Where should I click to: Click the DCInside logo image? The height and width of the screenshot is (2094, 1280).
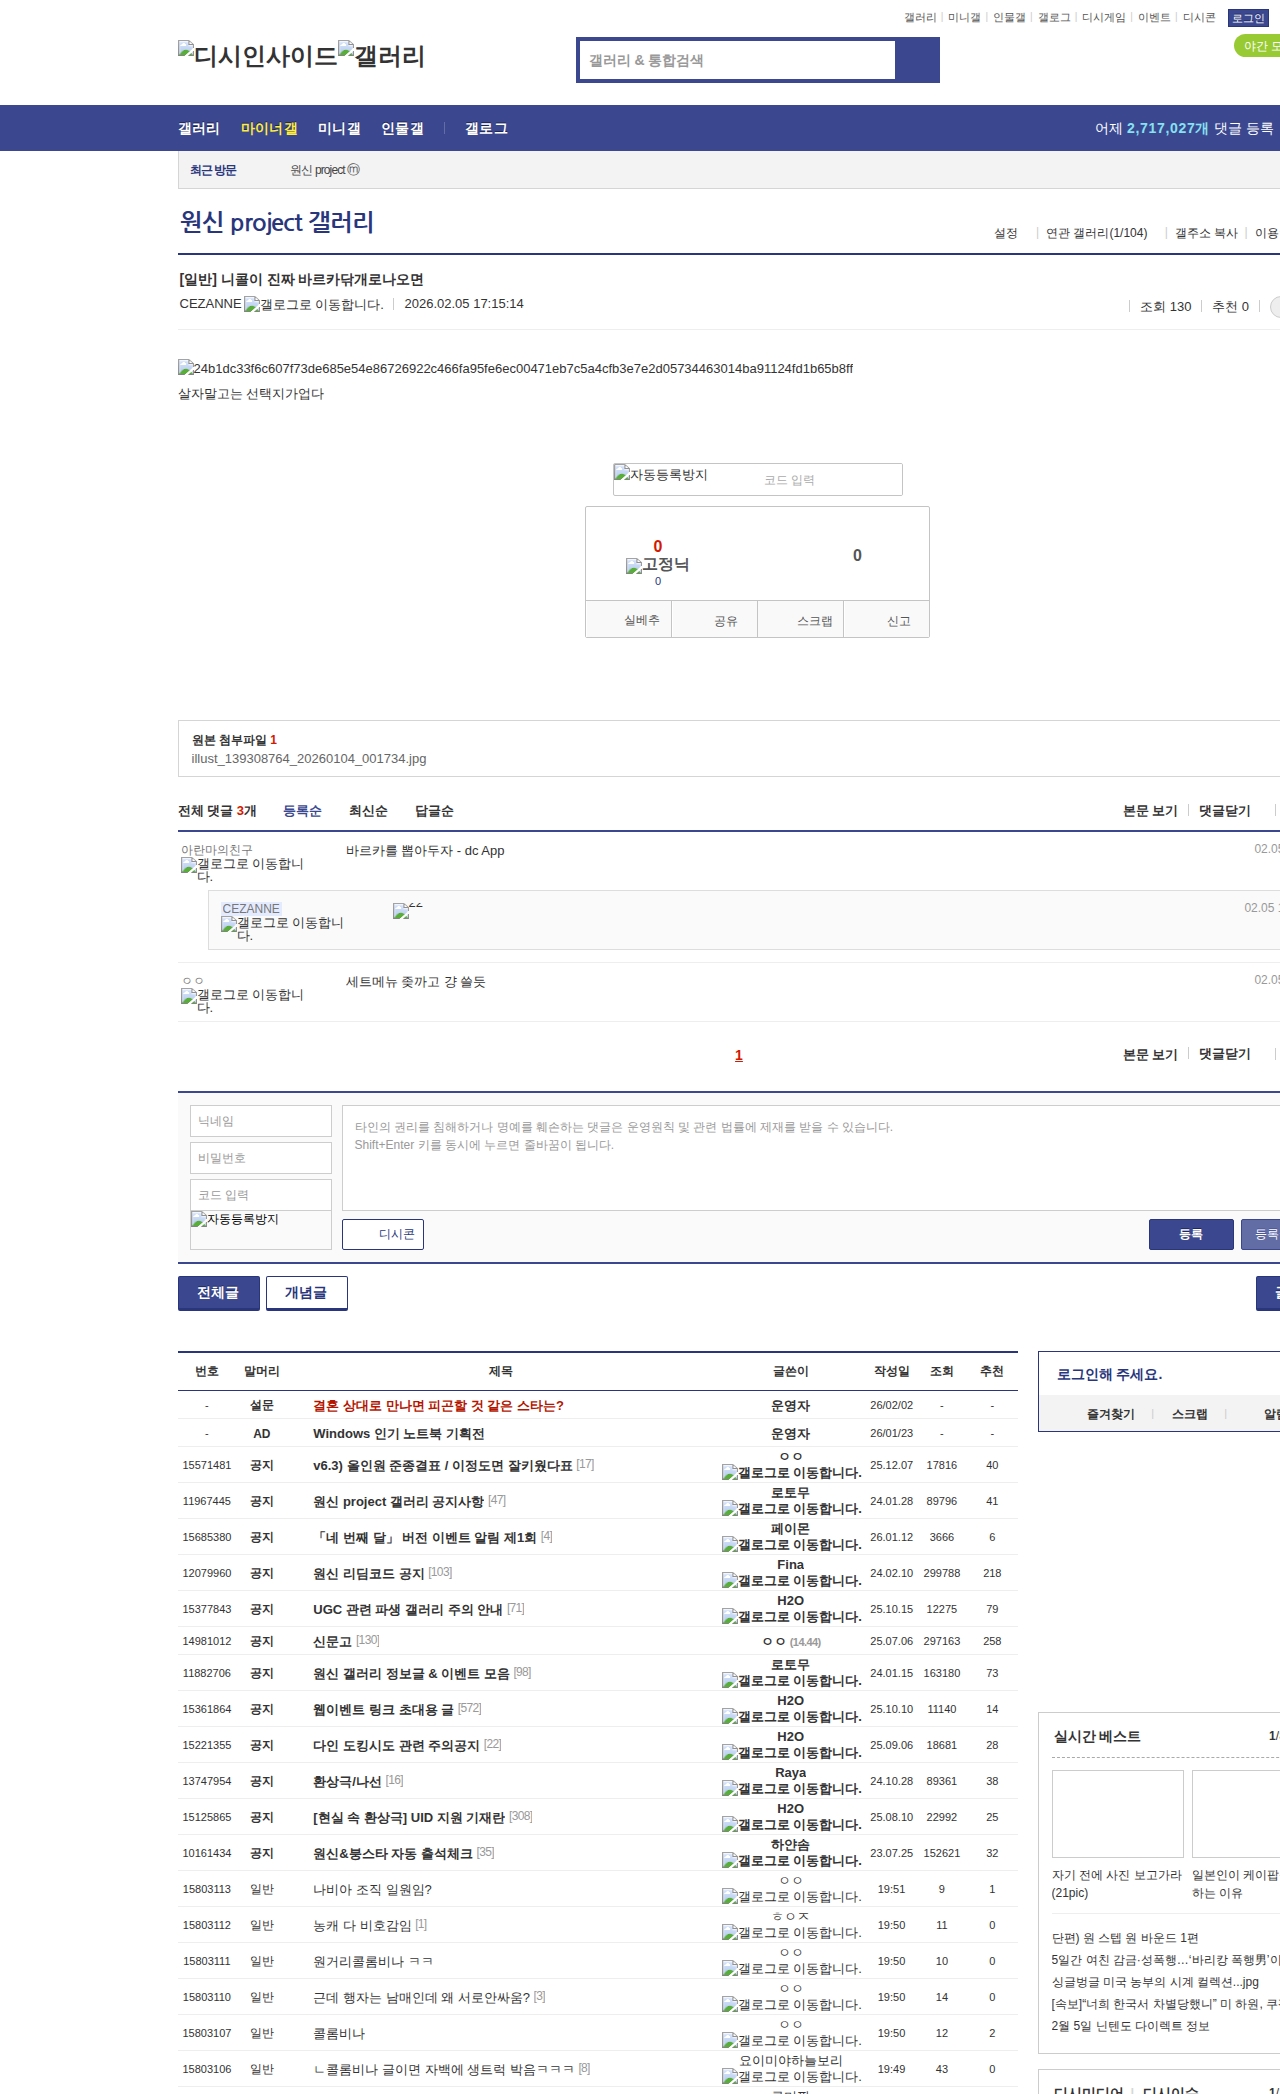pos(257,56)
